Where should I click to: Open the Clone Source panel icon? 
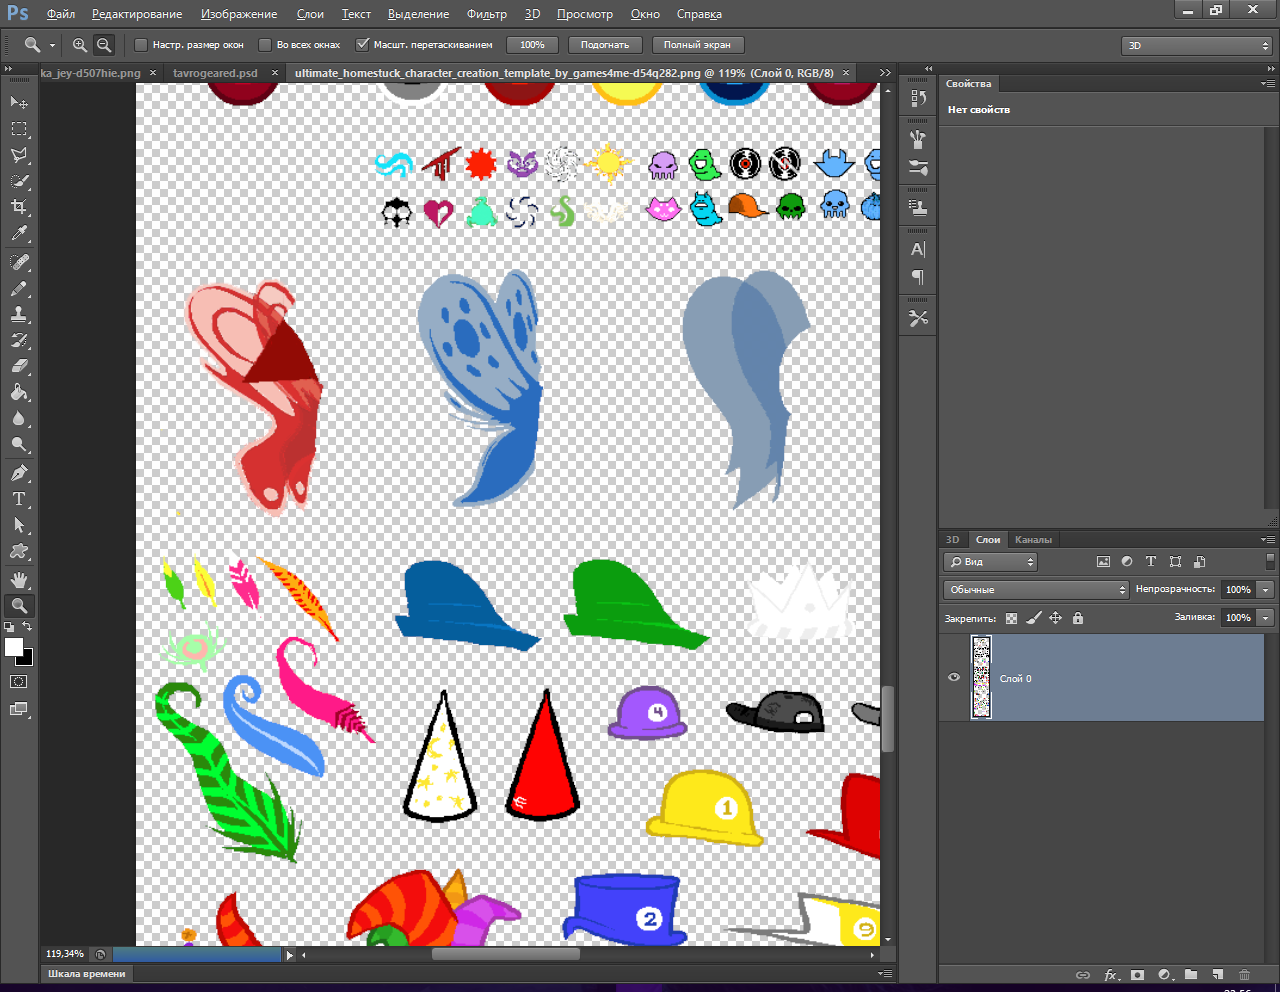(x=918, y=208)
